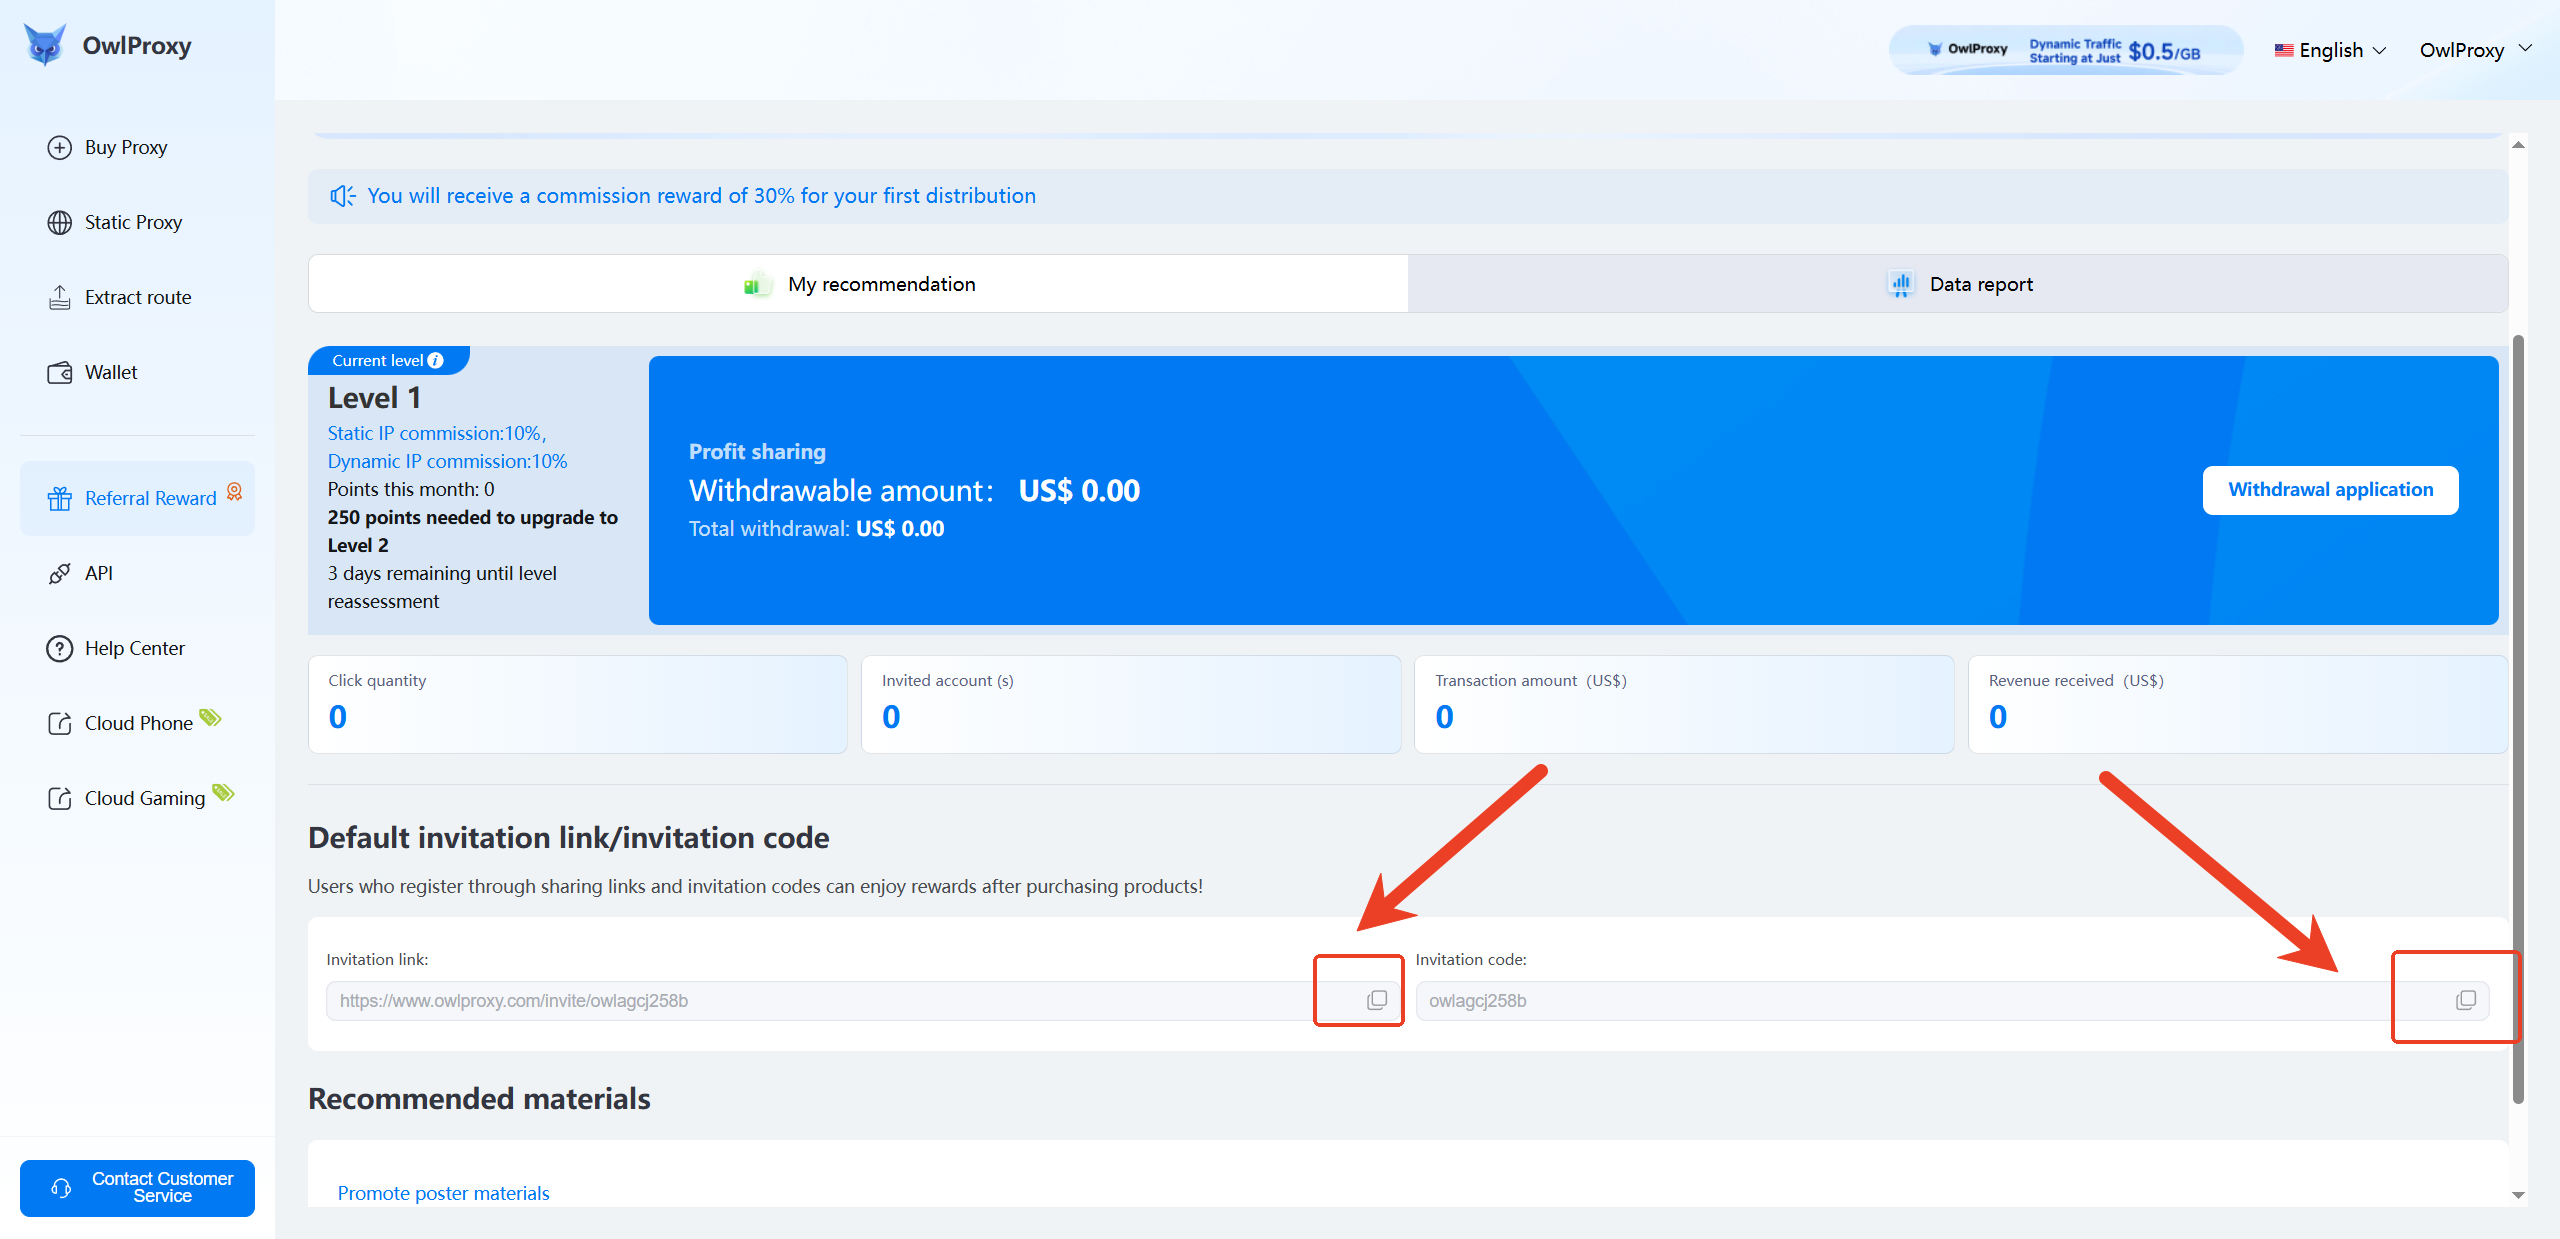
Task: Click the US flag language icon
Action: coord(2284,50)
